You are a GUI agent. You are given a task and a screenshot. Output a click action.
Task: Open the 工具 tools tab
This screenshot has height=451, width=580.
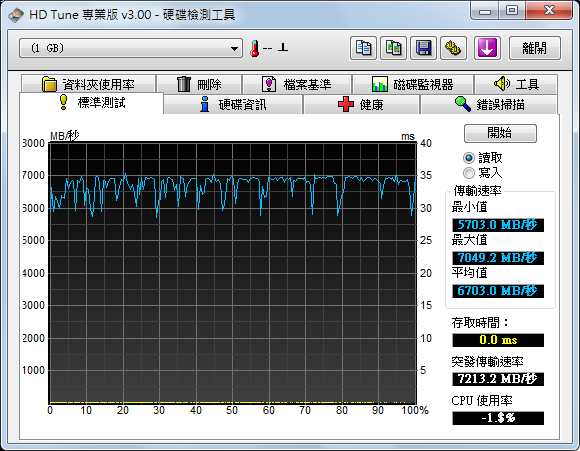(516, 84)
